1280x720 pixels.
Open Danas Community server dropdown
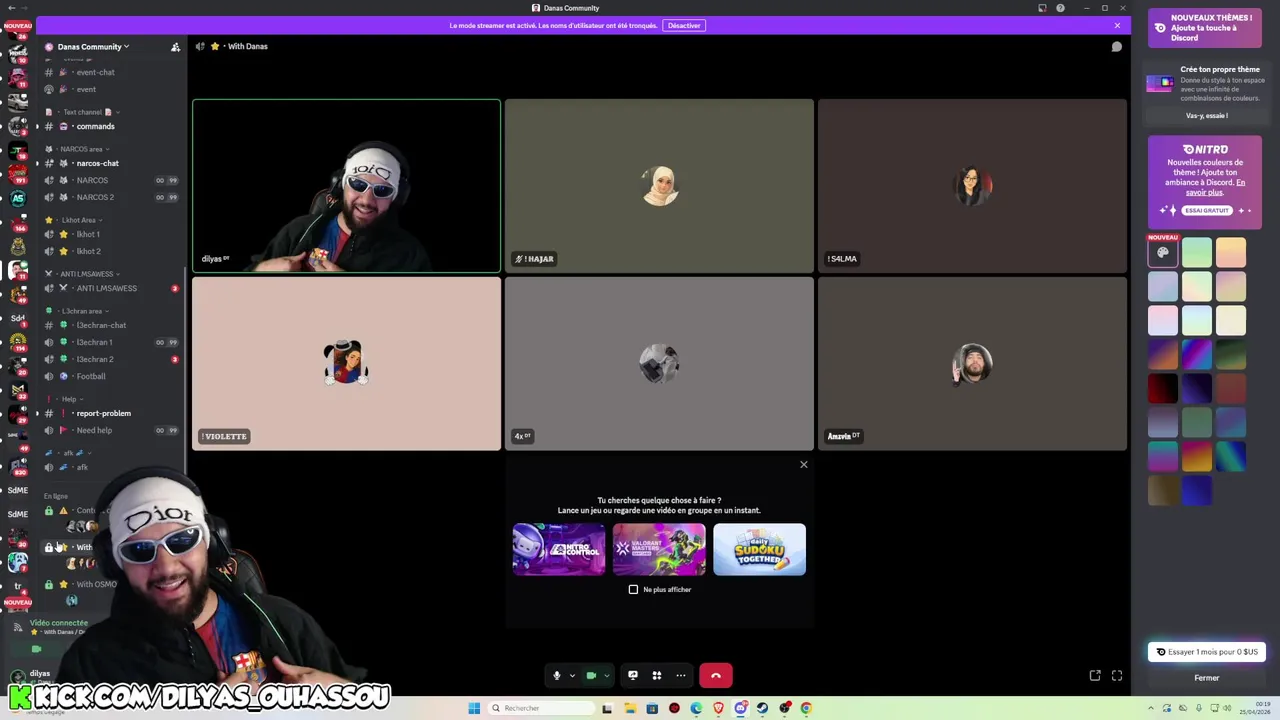pos(93,47)
